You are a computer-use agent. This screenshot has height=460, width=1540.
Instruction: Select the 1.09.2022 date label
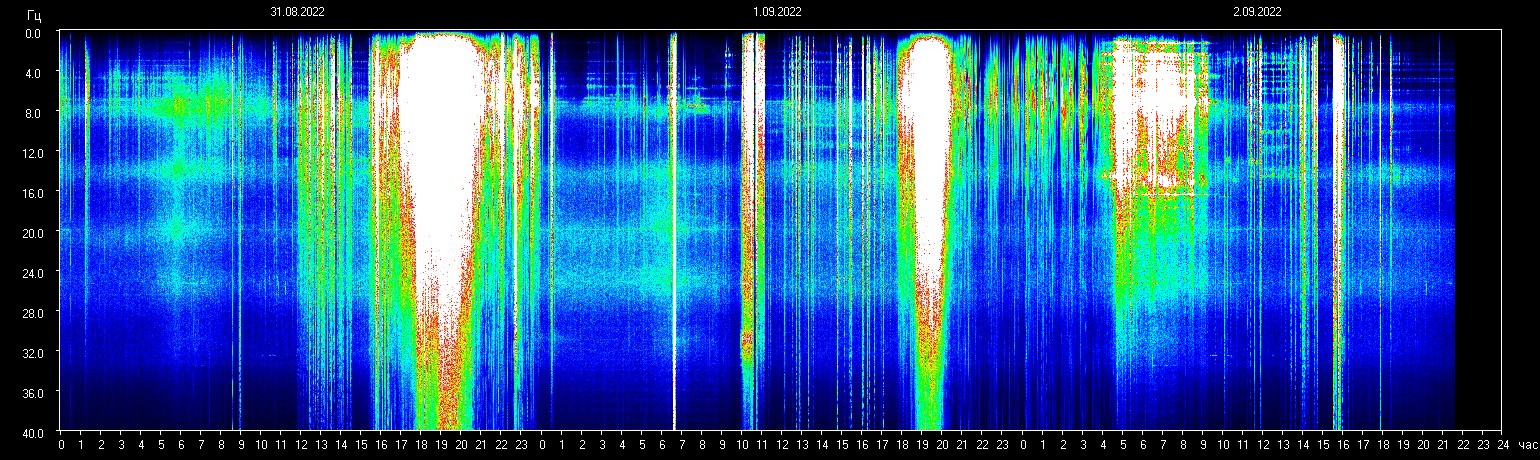click(777, 12)
